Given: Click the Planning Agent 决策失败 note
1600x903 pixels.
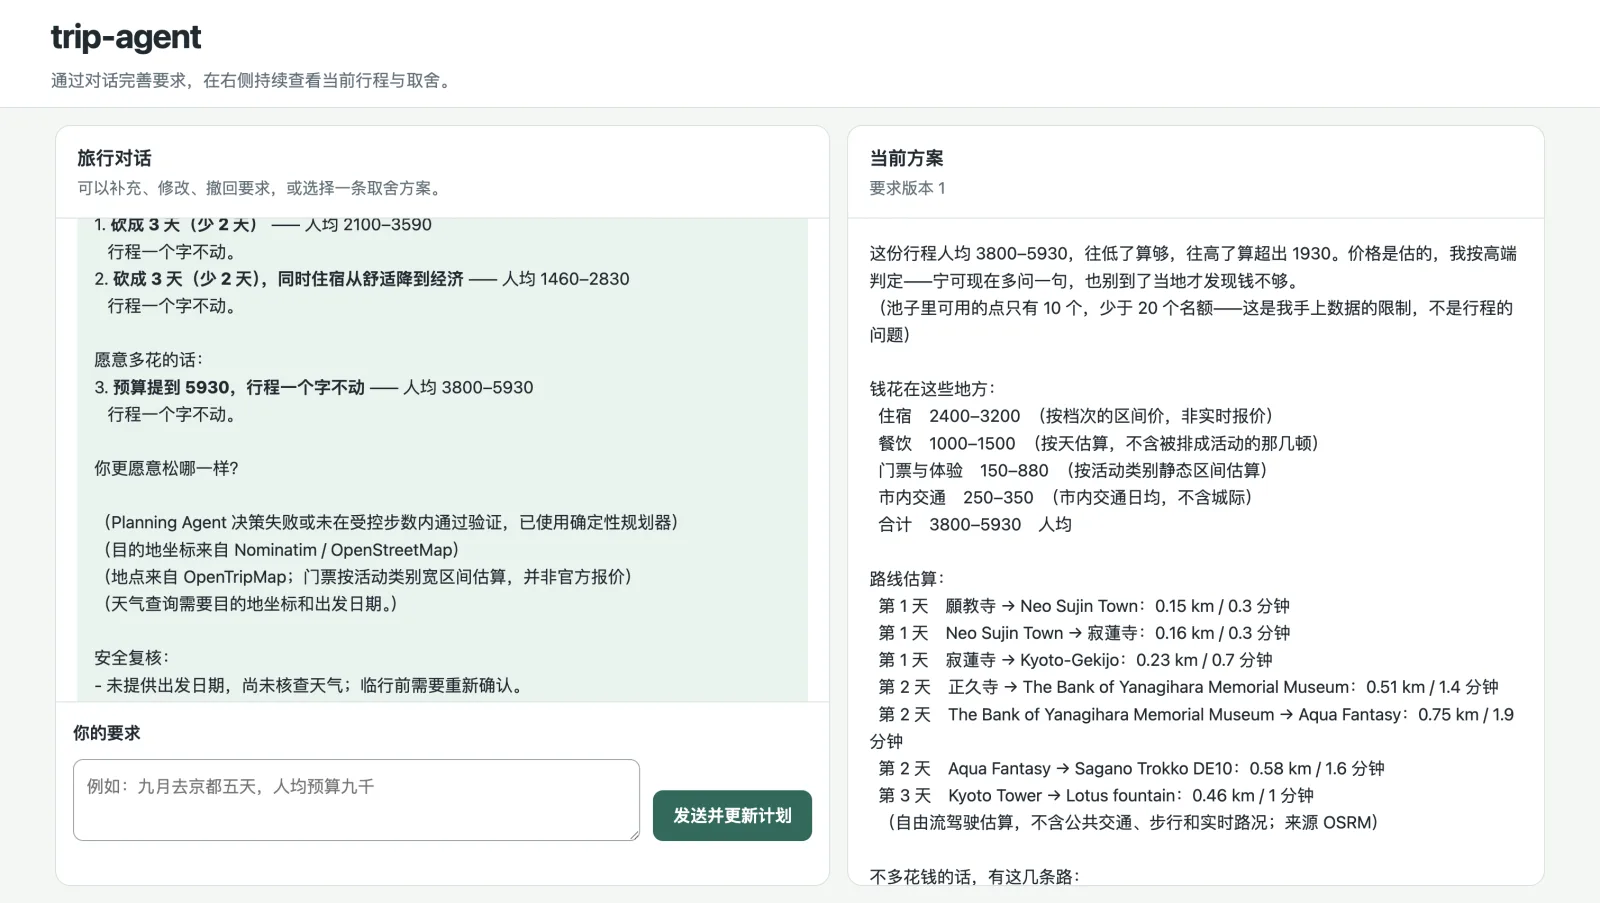Looking at the screenshot, I should click(x=390, y=522).
